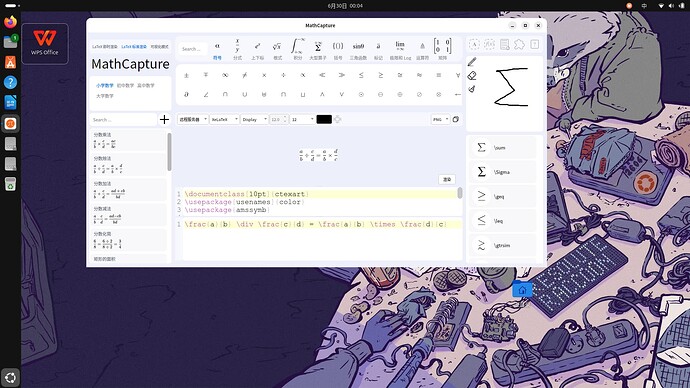Choose the \sum recognition result
690x388 pixels.
coord(503,147)
